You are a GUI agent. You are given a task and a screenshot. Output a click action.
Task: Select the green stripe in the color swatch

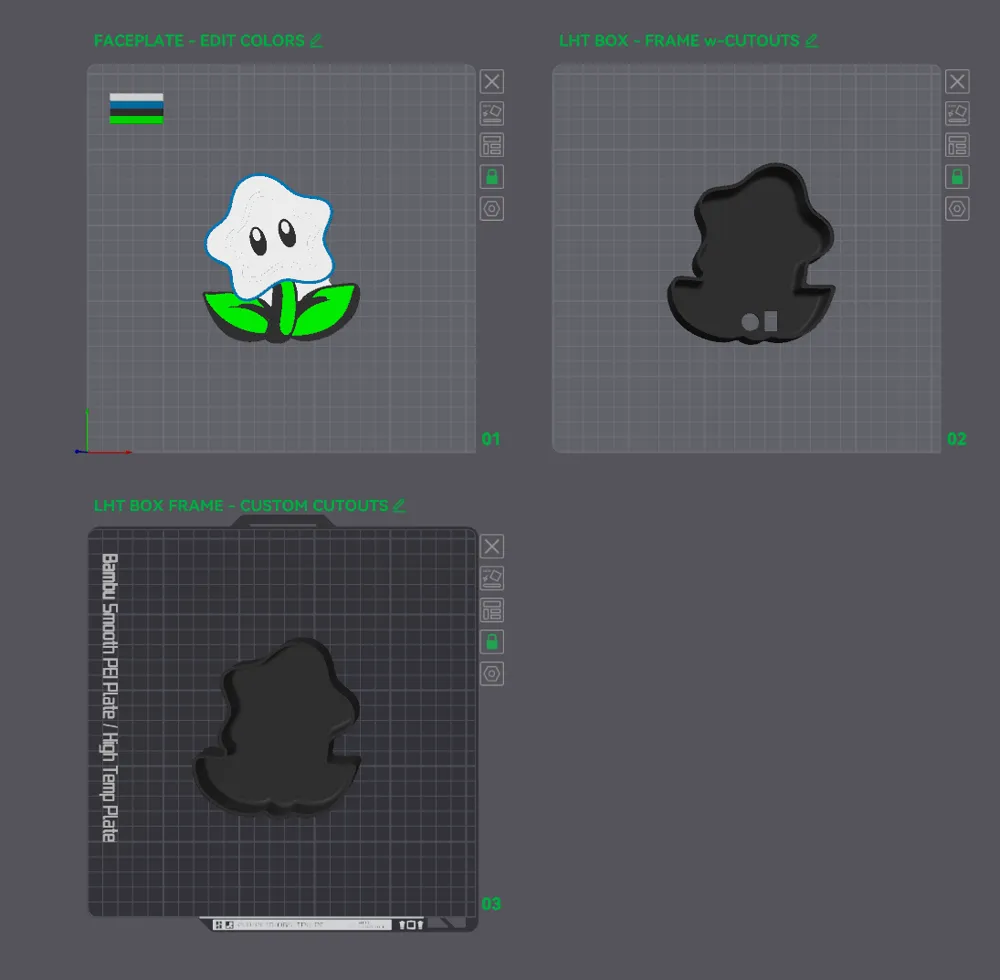click(136, 120)
